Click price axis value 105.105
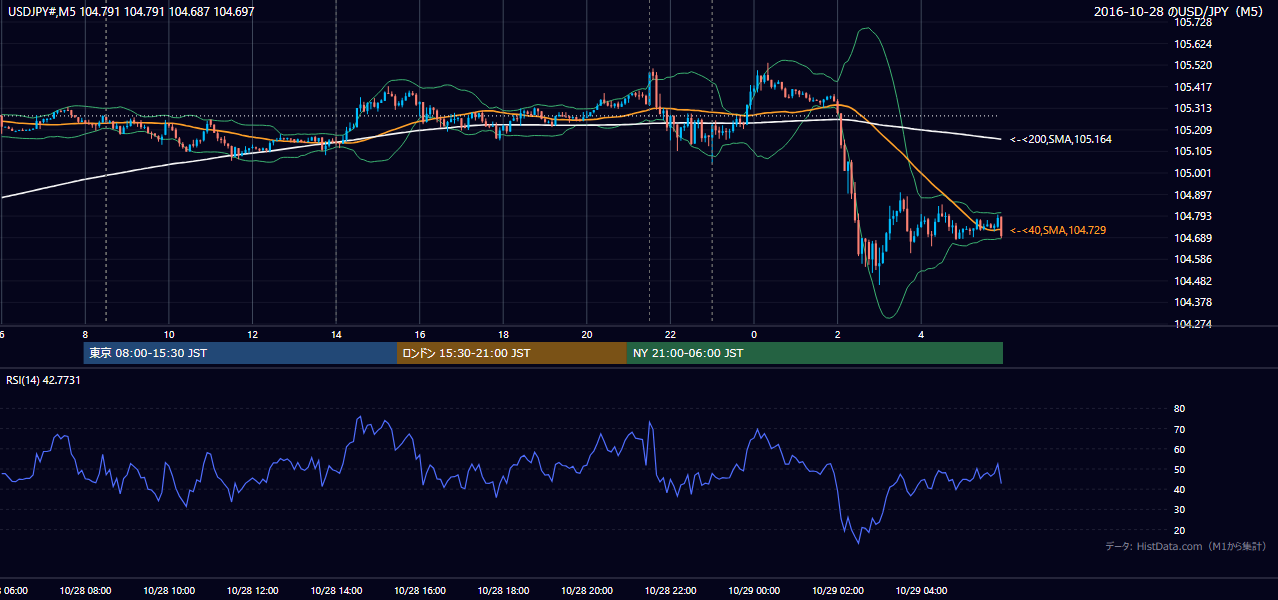Image resolution: width=1278 pixels, height=600 pixels. pyautogui.click(x=1192, y=151)
